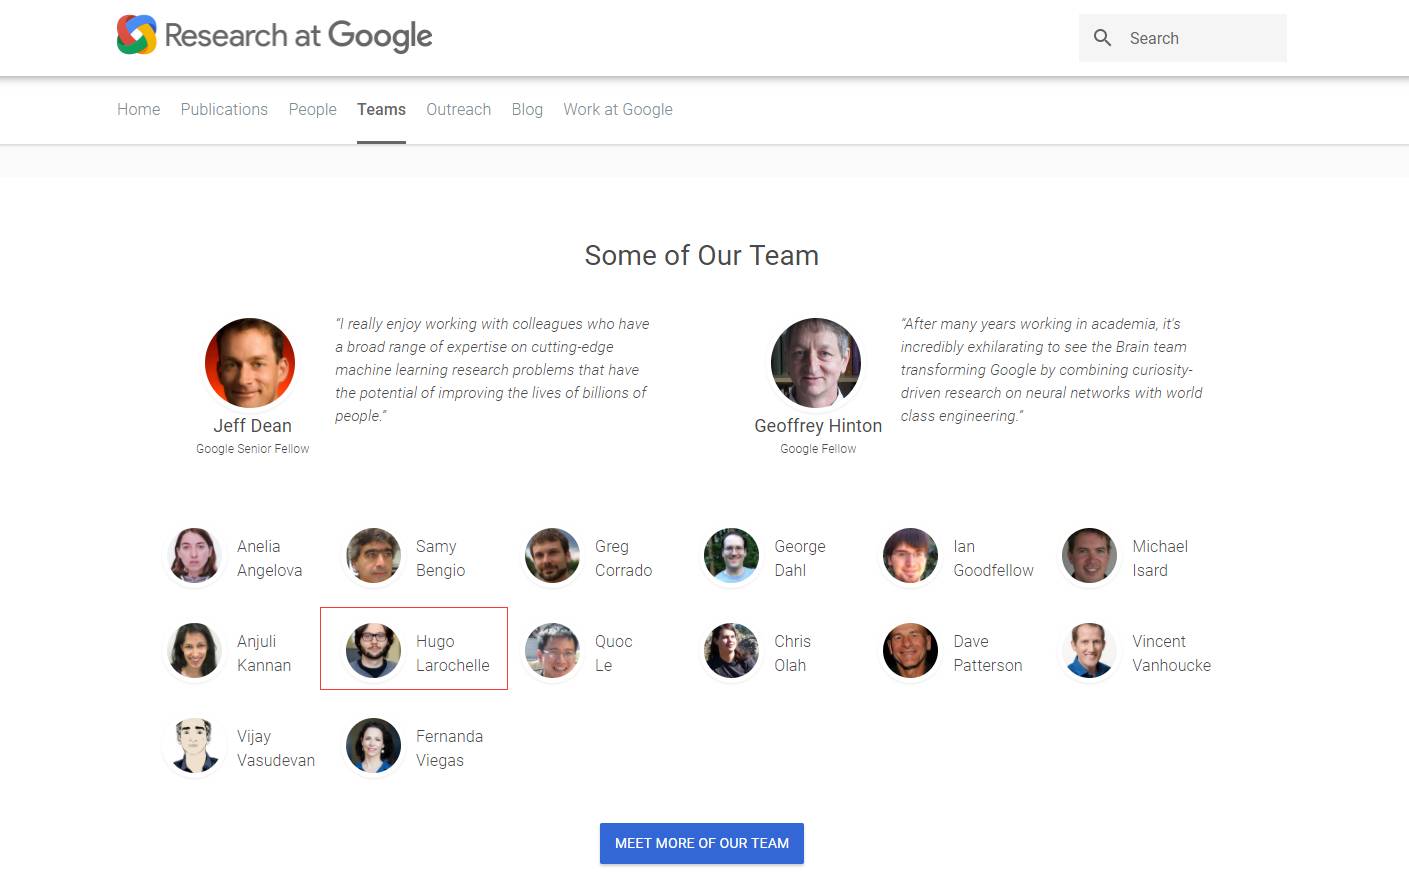Select the Samy Bengio name link
The width and height of the screenshot is (1409, 883).
440,558
